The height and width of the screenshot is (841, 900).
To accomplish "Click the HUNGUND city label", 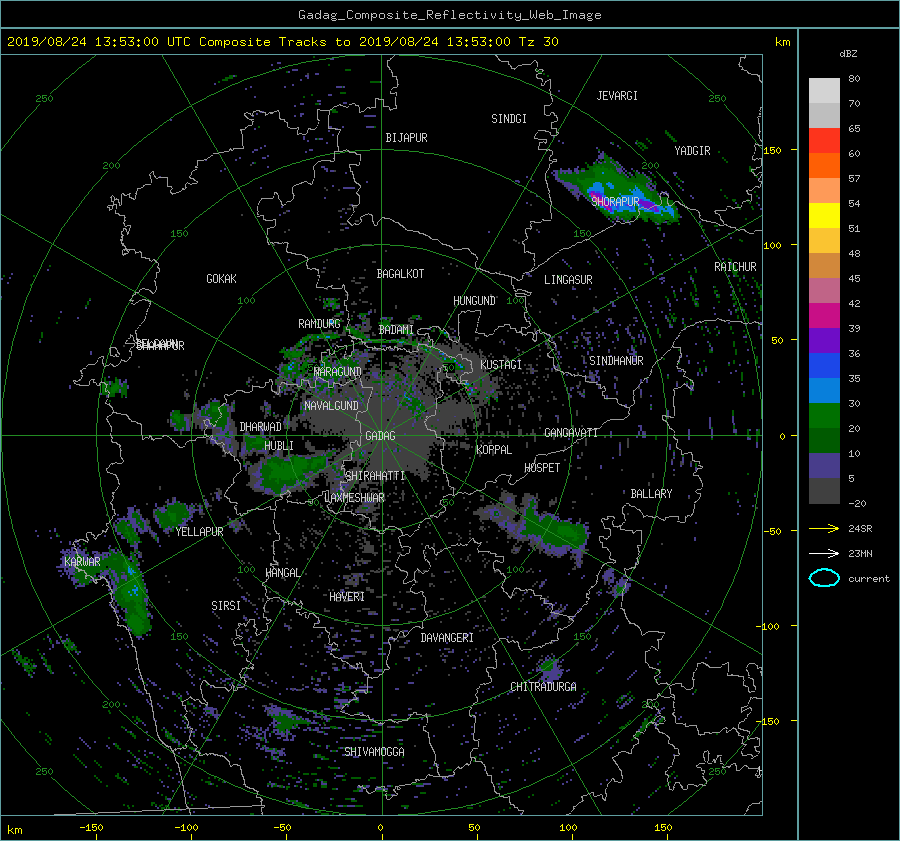I will pyautogui.click(x=474, y=301).
